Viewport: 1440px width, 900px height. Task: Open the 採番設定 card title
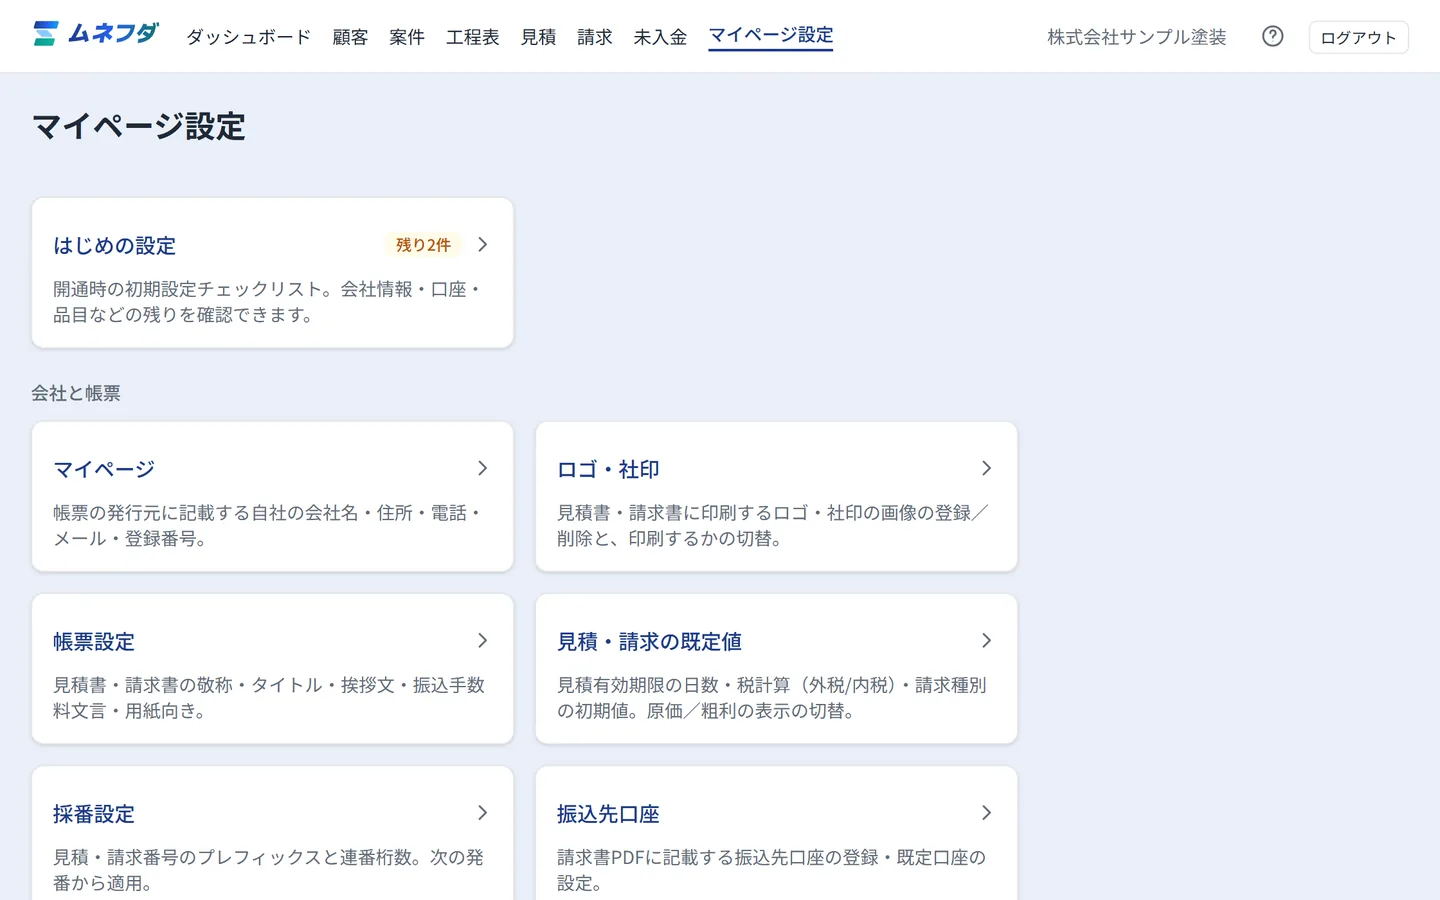click(94, 814)
